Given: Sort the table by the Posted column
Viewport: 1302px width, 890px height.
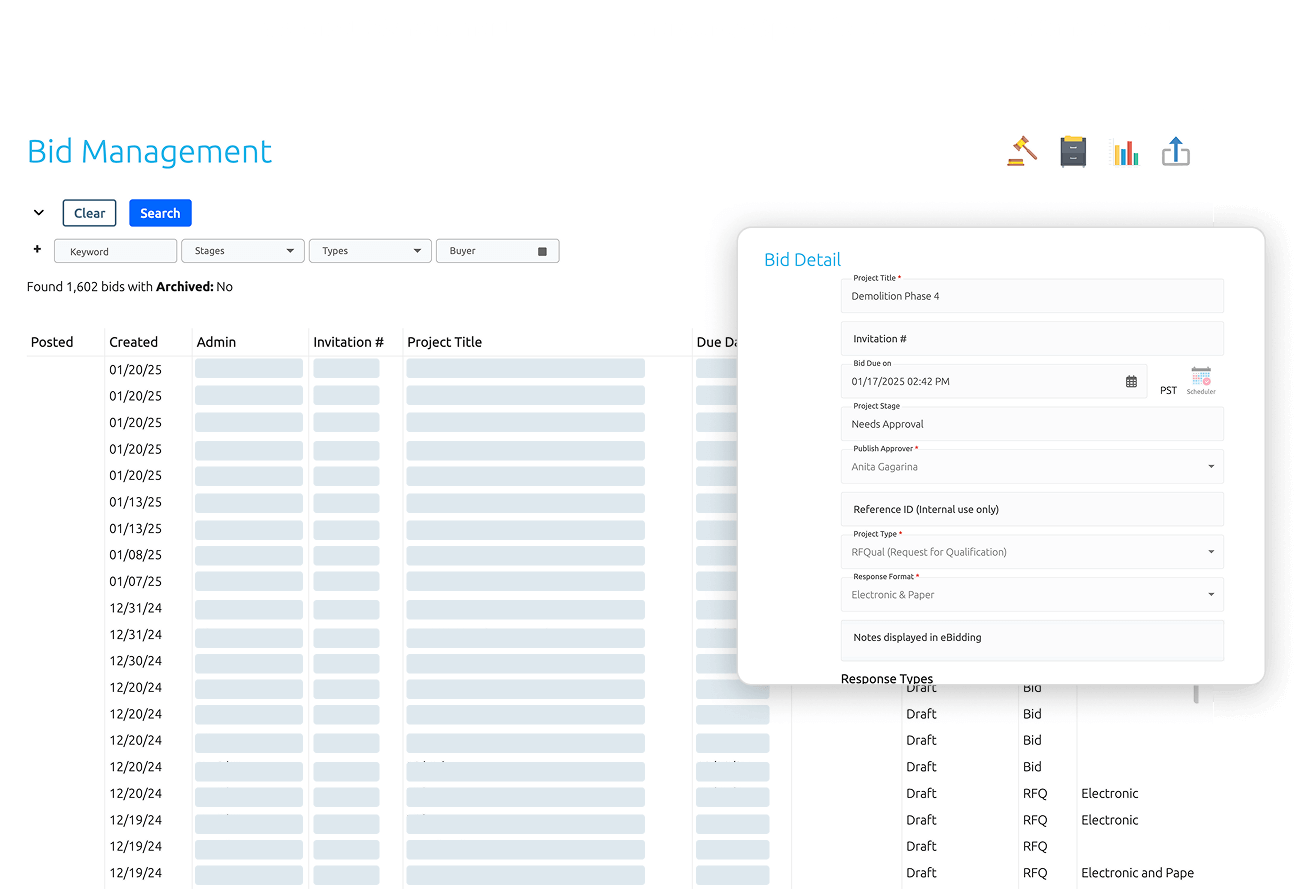Looking at the screenshot, I should tap(51, 342).
